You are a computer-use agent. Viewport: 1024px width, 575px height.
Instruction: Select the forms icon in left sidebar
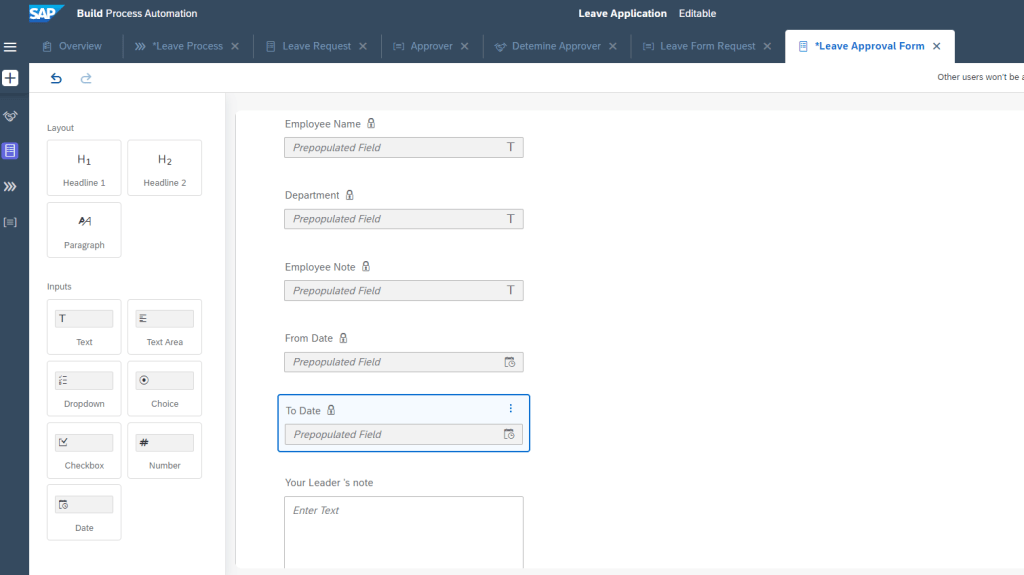(x=11, y=151)
